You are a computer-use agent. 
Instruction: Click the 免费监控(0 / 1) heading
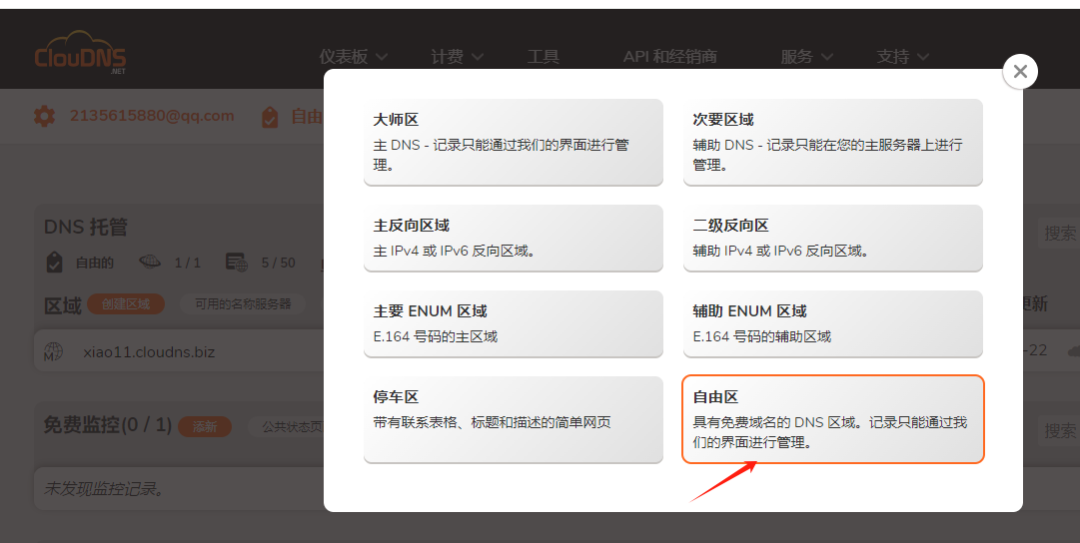(107, 424)
